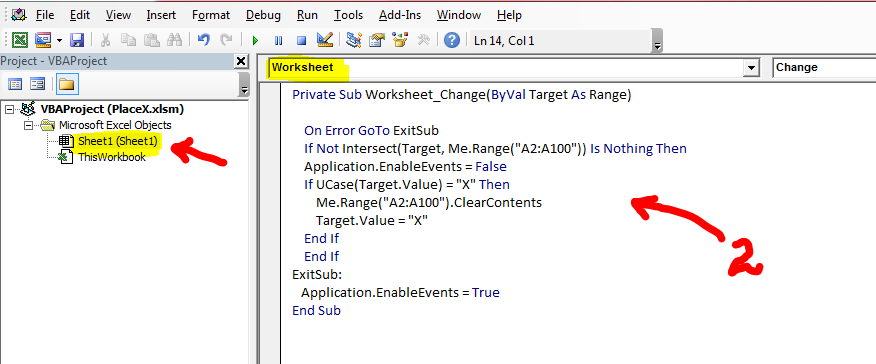Click the If Not Intersect code line
Viewport: 876px width, 364px height.
tap(495, 149)
